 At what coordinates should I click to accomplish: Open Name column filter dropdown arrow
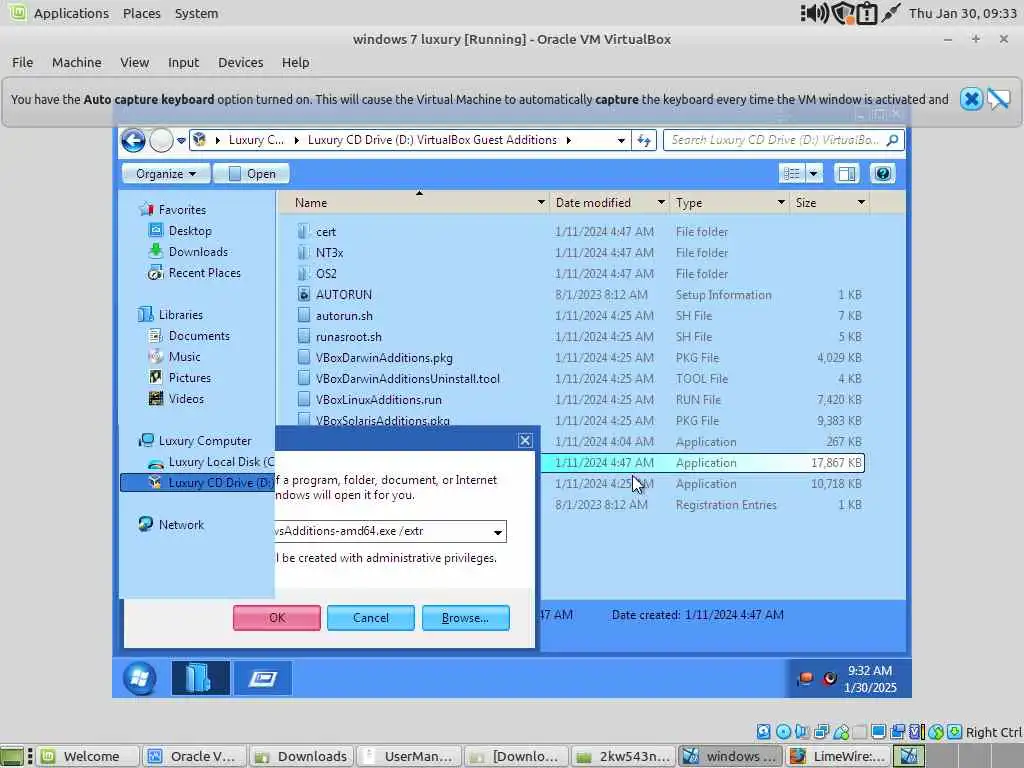pyautogui.click(x=541, y=202)
